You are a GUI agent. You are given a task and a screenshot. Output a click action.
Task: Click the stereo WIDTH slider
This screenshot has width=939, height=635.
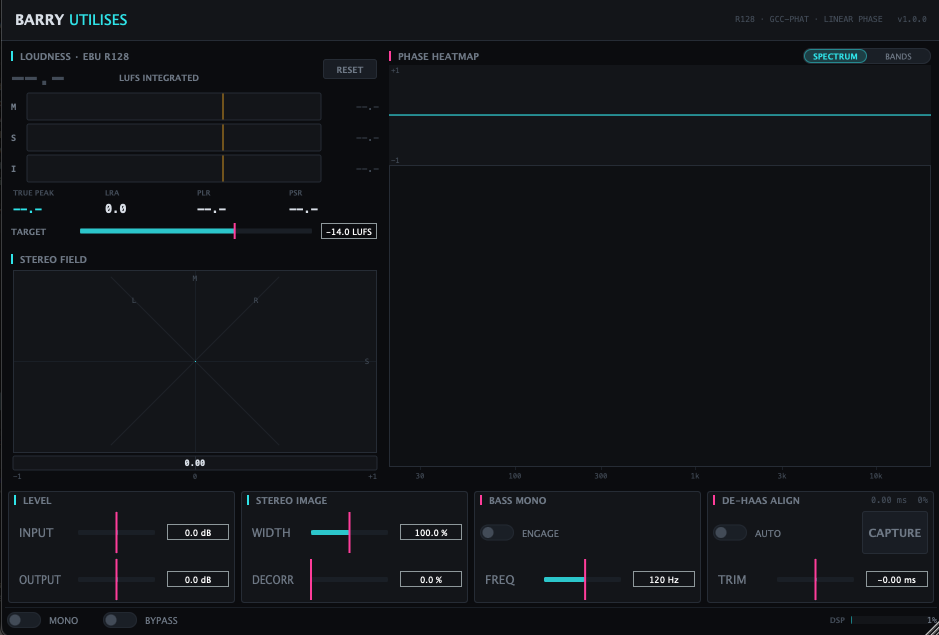349,533
